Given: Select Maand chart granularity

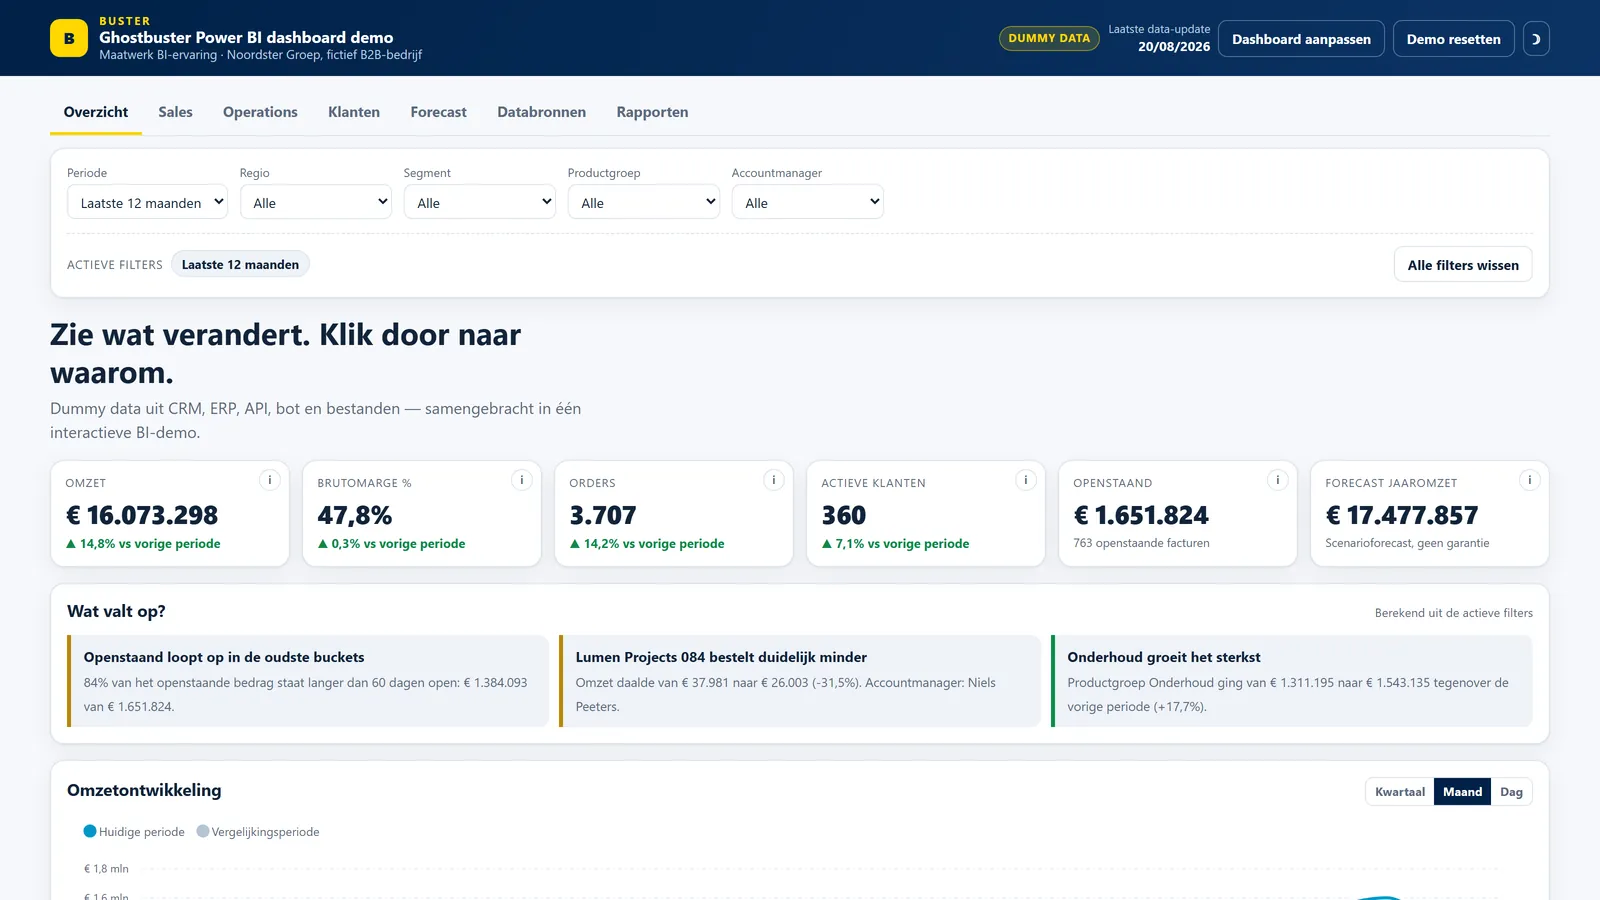Looking at the screenshot, I should (x=1462, y=792).
